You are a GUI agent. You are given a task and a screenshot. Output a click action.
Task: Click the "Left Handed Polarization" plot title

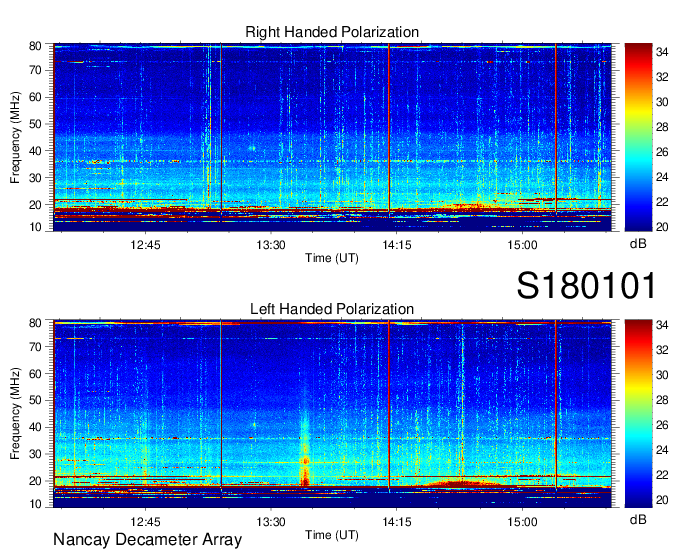[x=332, y=309]
